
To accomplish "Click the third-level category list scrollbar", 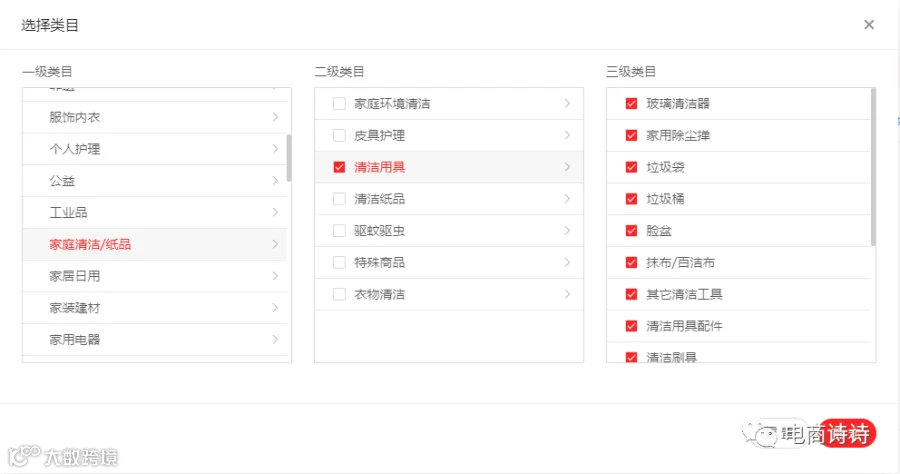I will pos(873,167).
